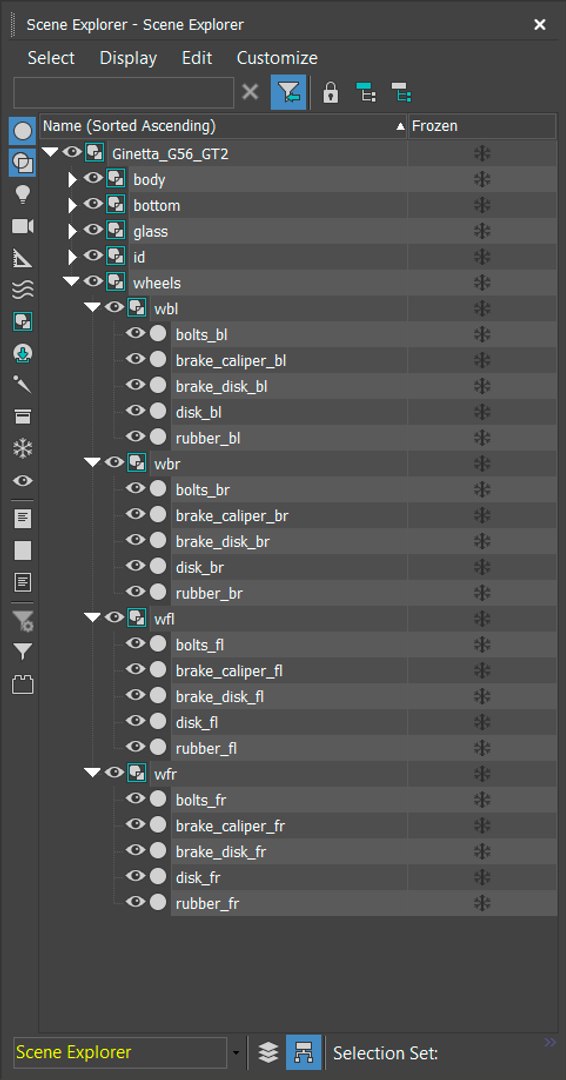Sort by the Frozen column header

click(x=482, y=126)
